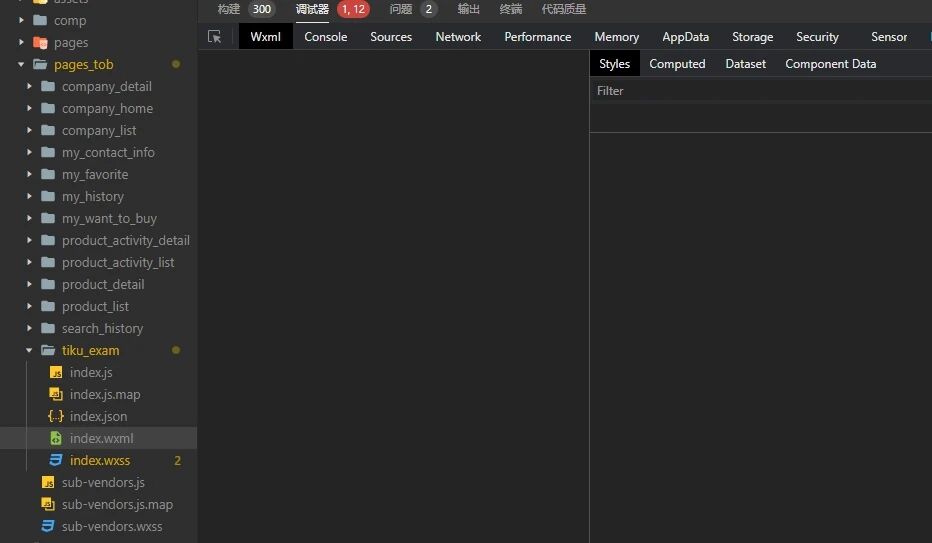Click the JS icon beside index.js
Image resolution: width=932 pixels, height=543 pixels.
56,372
